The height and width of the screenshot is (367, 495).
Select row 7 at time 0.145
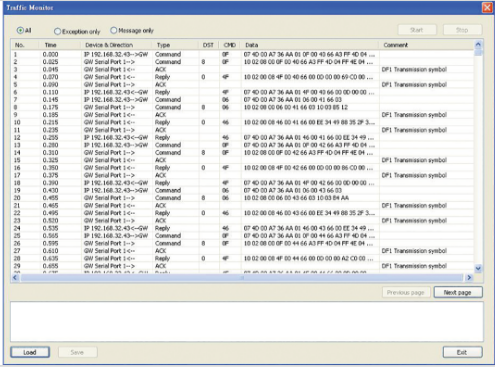[x=243, y=100]
